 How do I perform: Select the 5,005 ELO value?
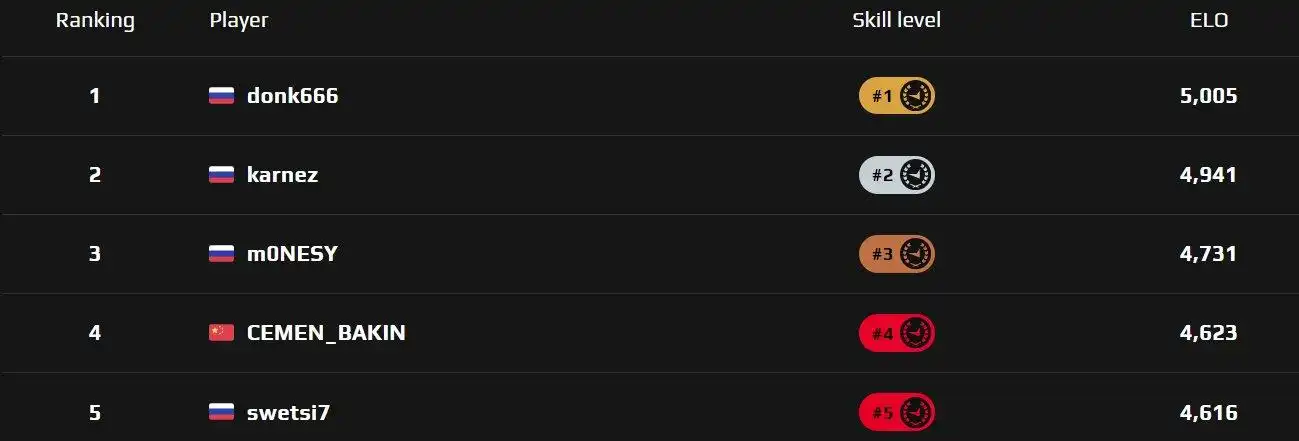(1208, 96)
